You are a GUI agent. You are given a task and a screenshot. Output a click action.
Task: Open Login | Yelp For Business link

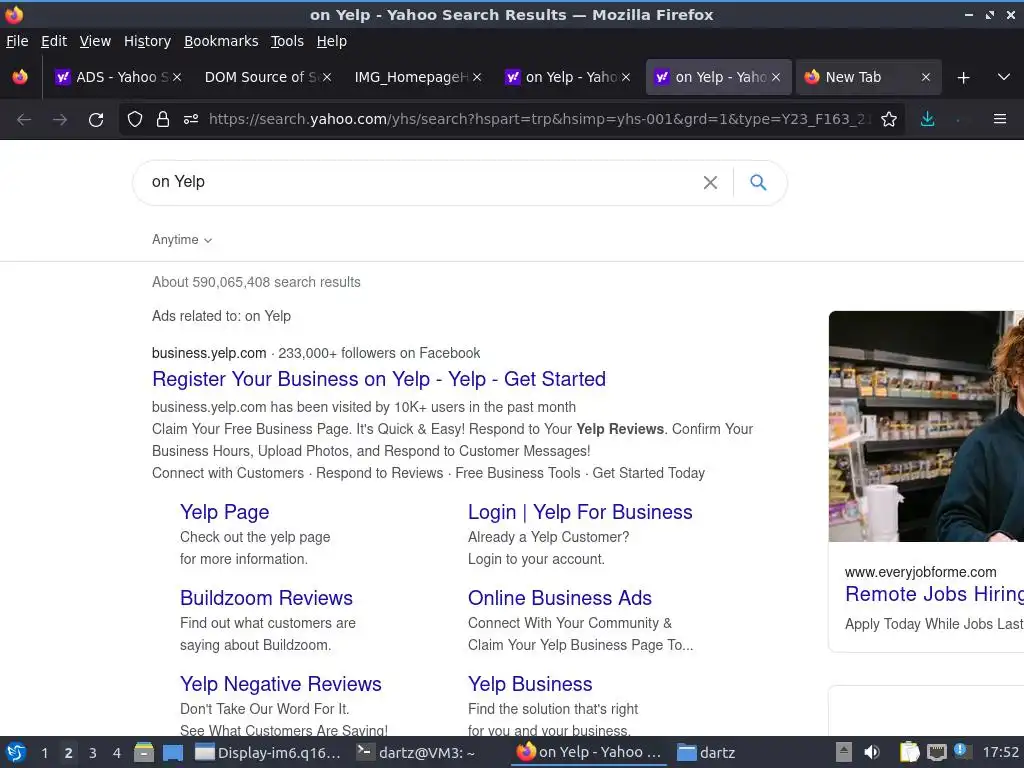coord(580,512)
